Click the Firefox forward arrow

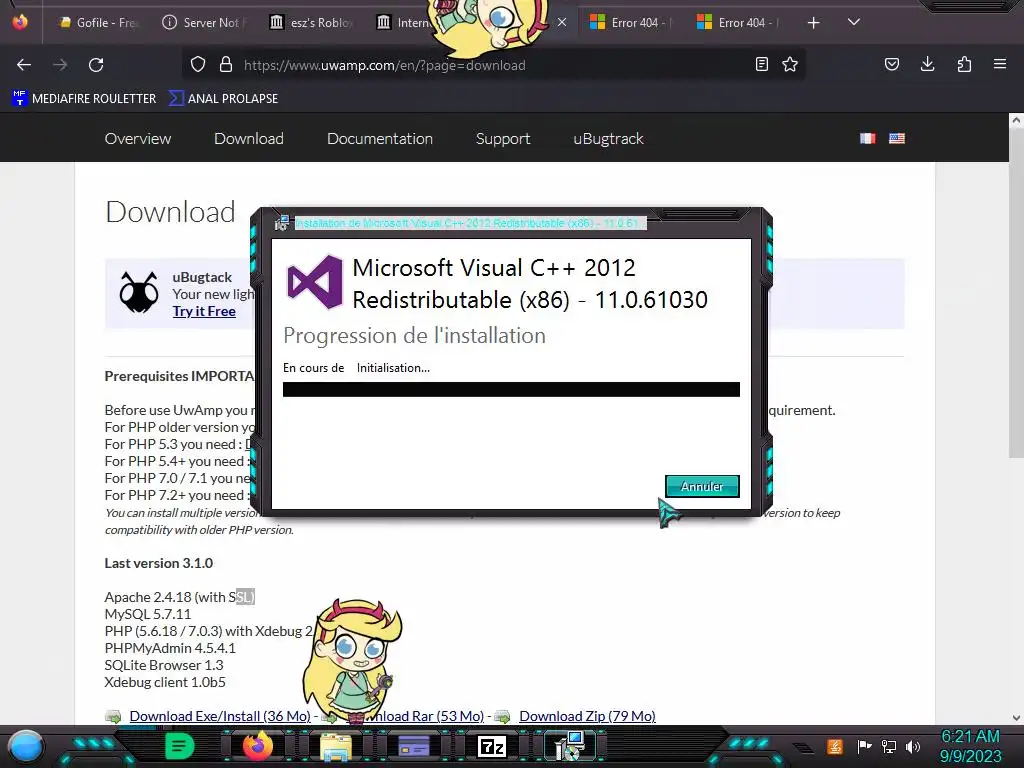click(x=60, y=65)
